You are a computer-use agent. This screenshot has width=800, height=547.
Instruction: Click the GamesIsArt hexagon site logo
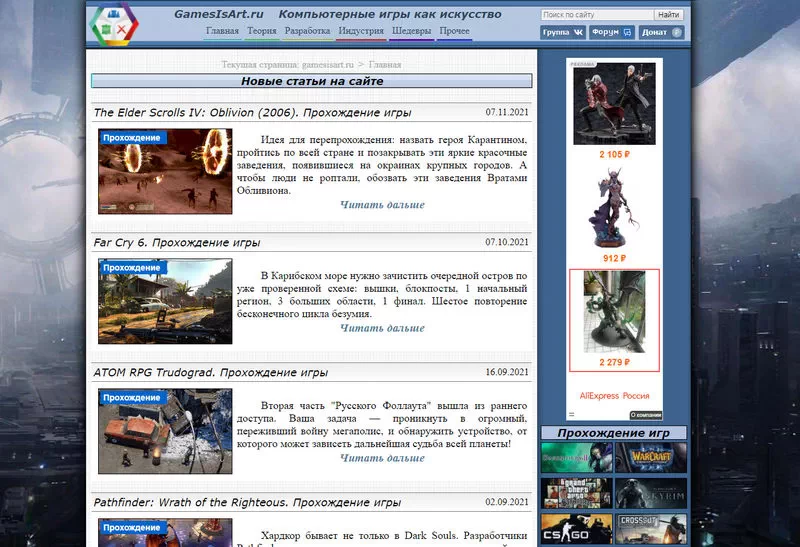click(x=114, y=24)
